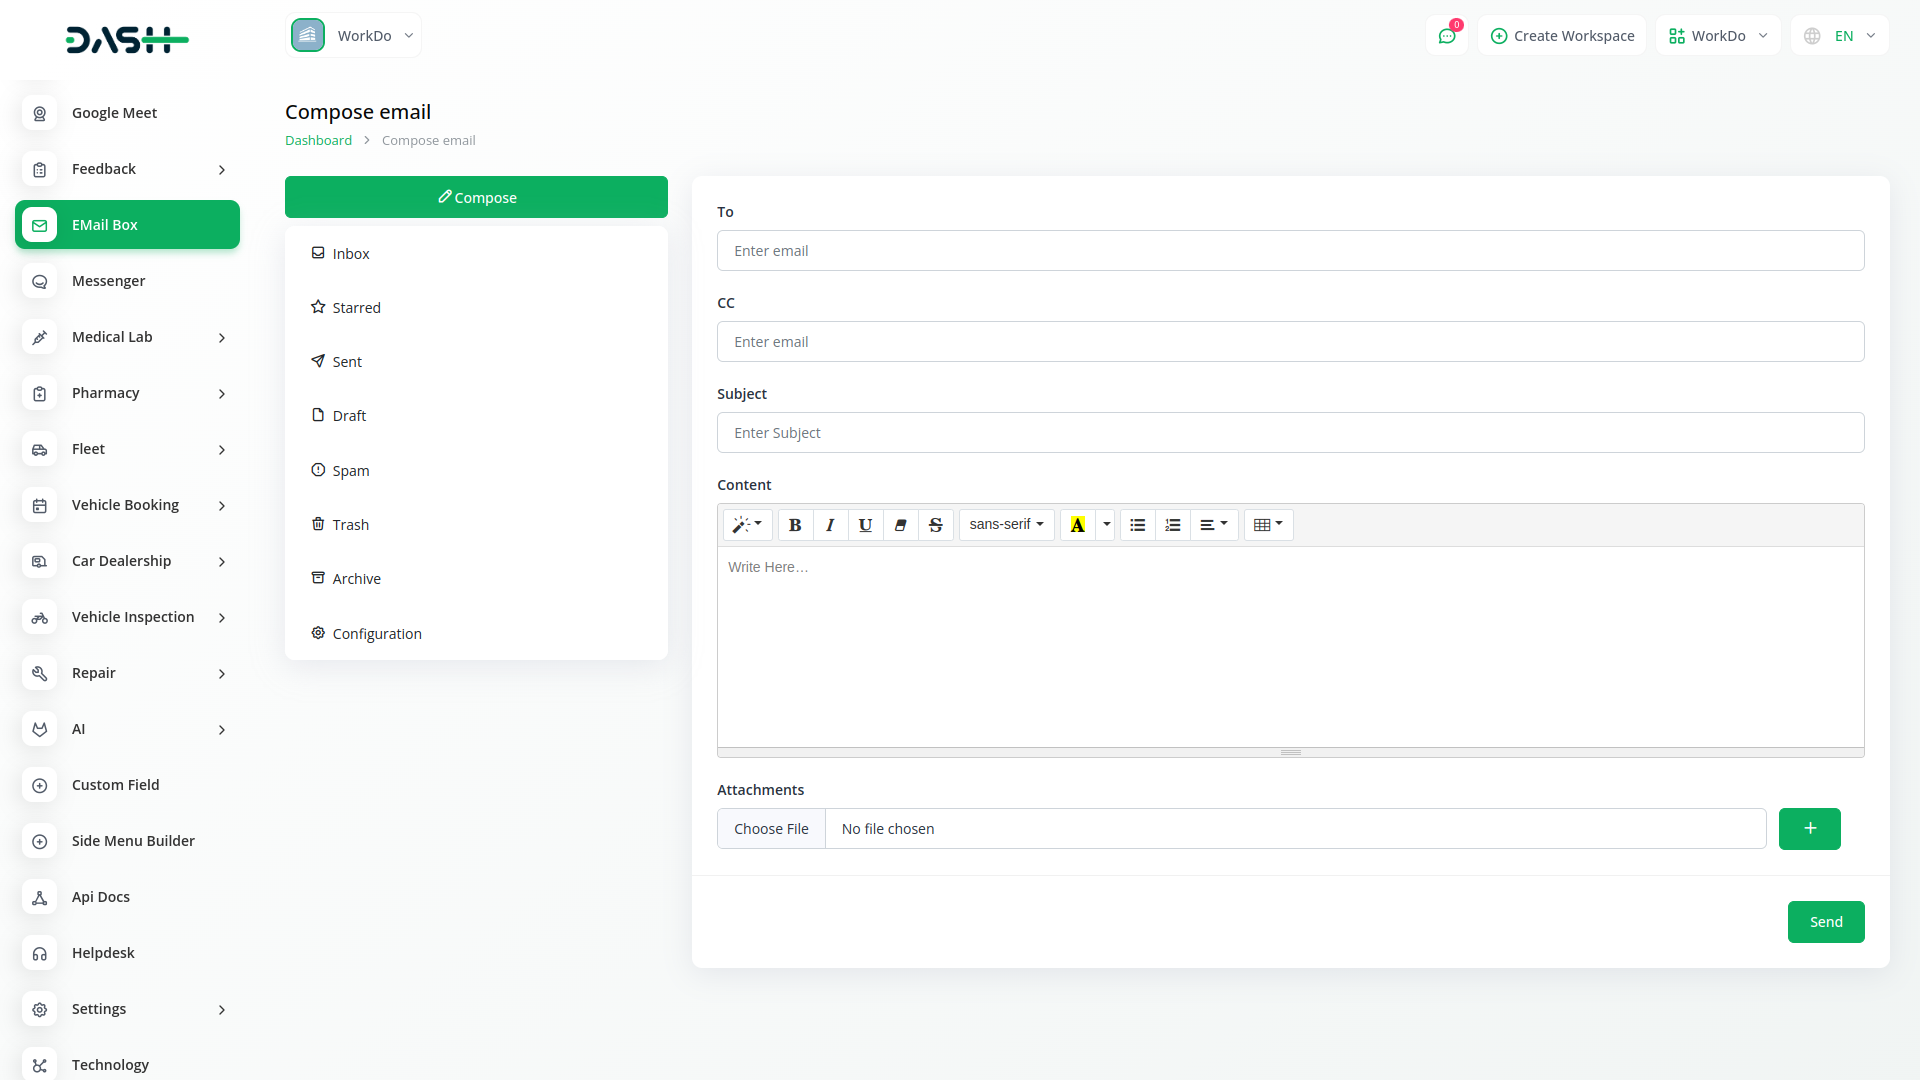Image resolution: width=1920 pixels, height=1080 pixels.
Task: Click Choose File for attachments
Action: point(771,829)
